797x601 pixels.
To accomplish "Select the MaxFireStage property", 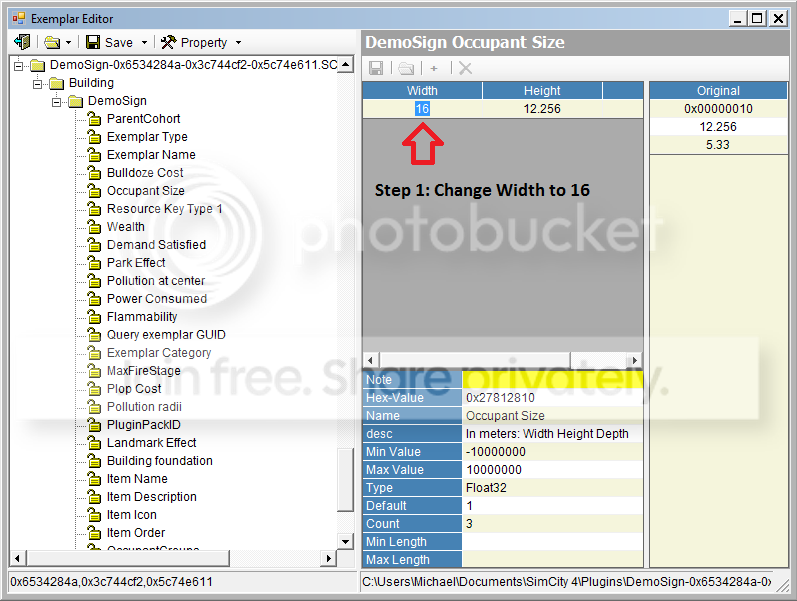I will [x=143, y=371].
